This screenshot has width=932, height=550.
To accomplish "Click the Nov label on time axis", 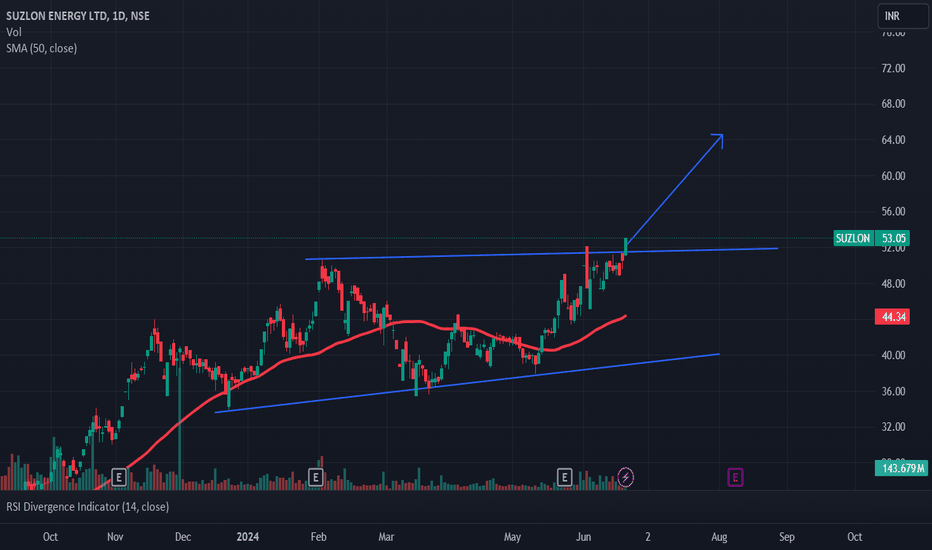I will (x=115, y=537).
